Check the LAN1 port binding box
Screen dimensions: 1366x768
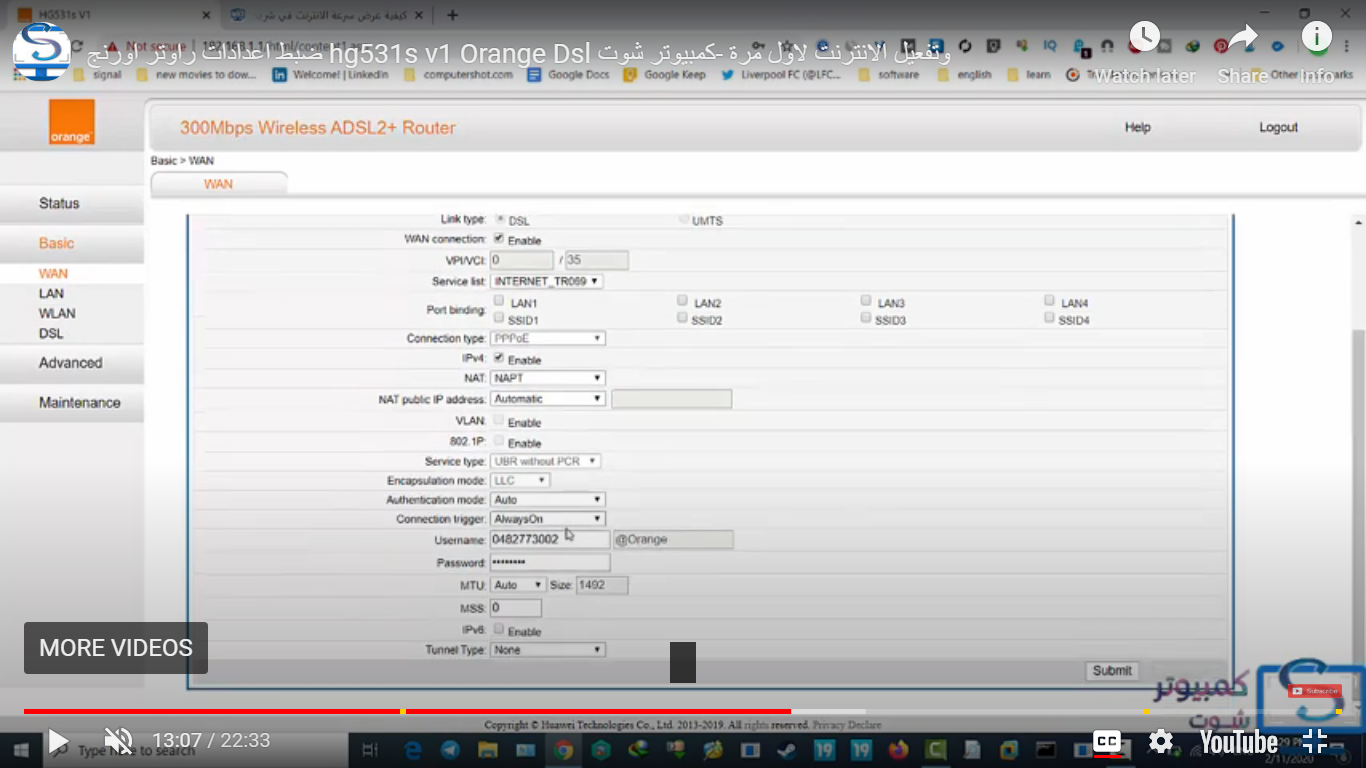click(500, 300)
